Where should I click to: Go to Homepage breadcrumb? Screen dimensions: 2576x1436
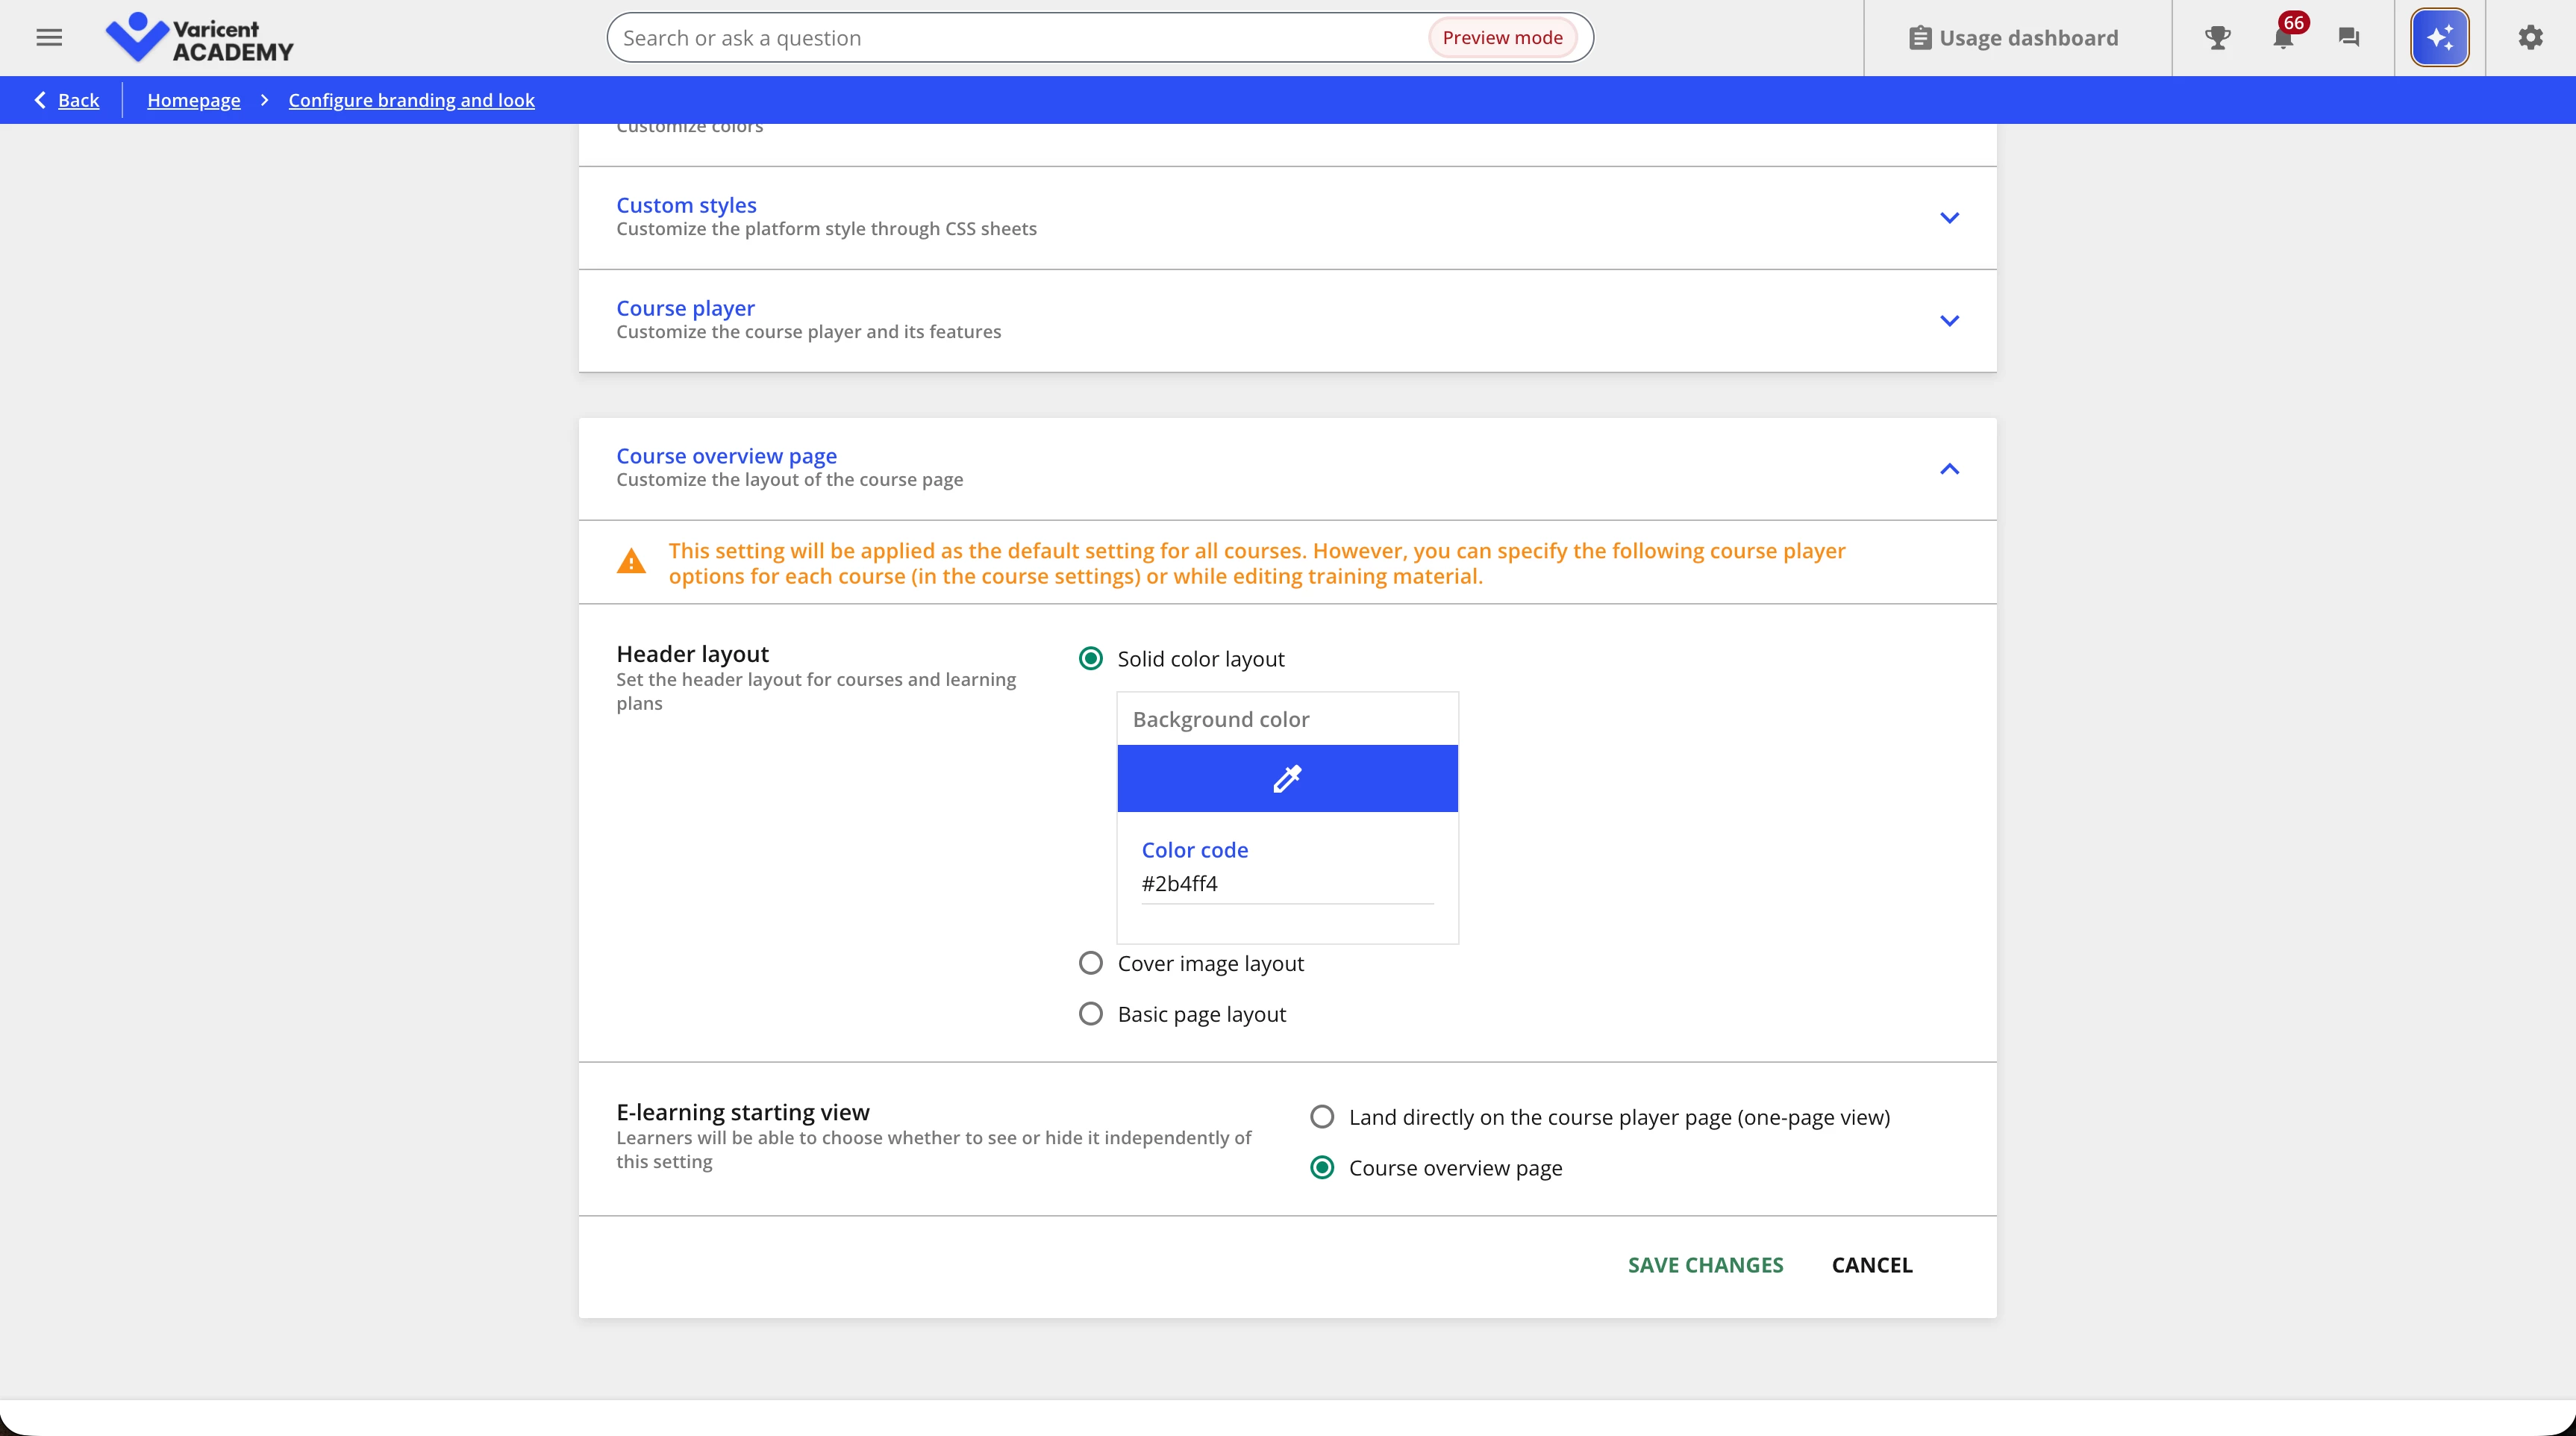(193, 100)
